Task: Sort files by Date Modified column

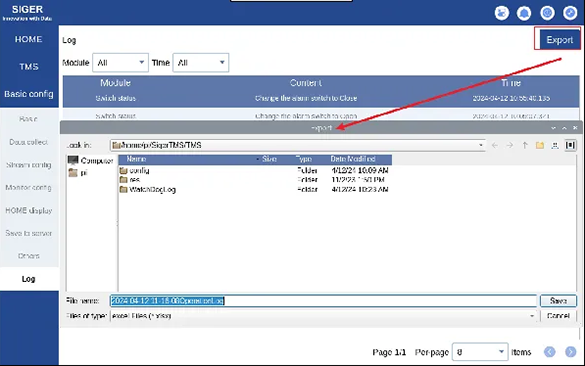Action: click(353, 159)
